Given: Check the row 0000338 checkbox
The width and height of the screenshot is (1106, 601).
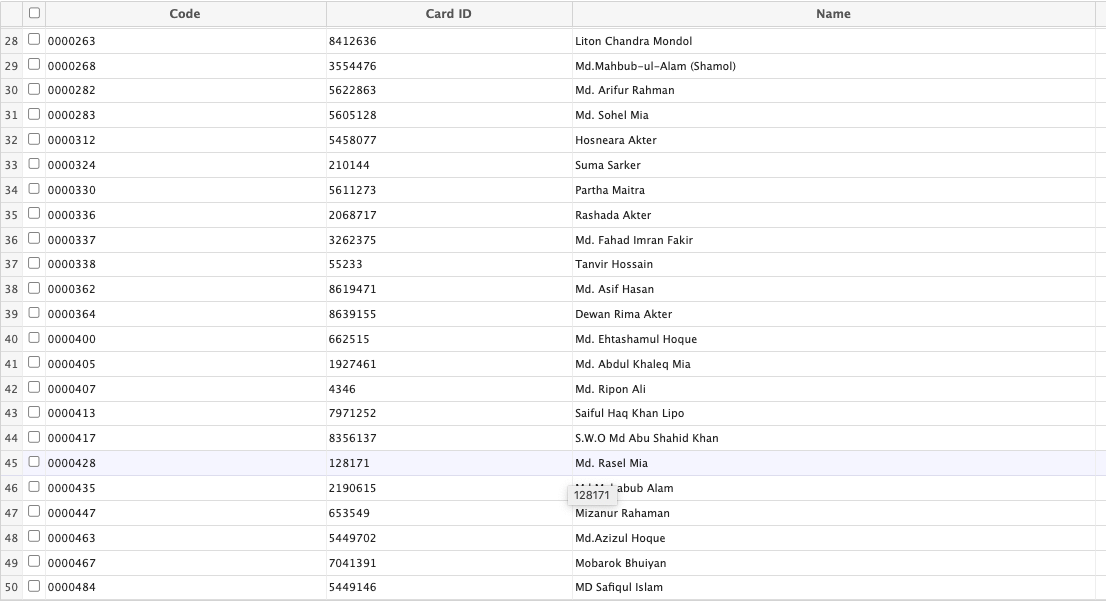Looking at the screenshot, I should coord(35,263).
